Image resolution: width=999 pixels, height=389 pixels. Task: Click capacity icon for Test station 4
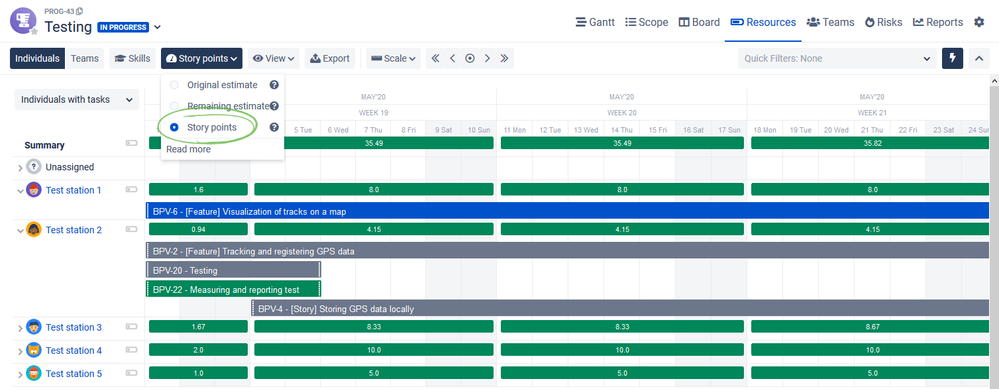click(x=131, y=350)
